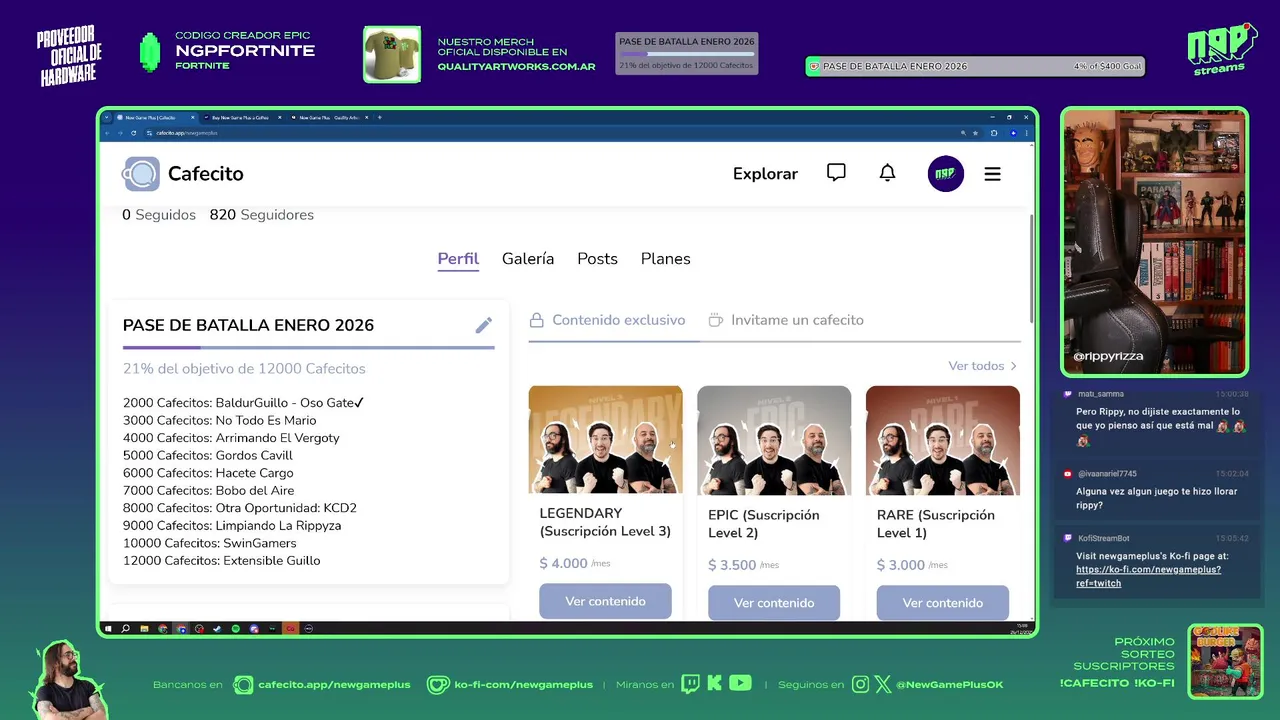Image resolution: width=1280 pixels, height=720 pixels.
Task: Open browser extensions puzzle icon
Action: (994, 133)
